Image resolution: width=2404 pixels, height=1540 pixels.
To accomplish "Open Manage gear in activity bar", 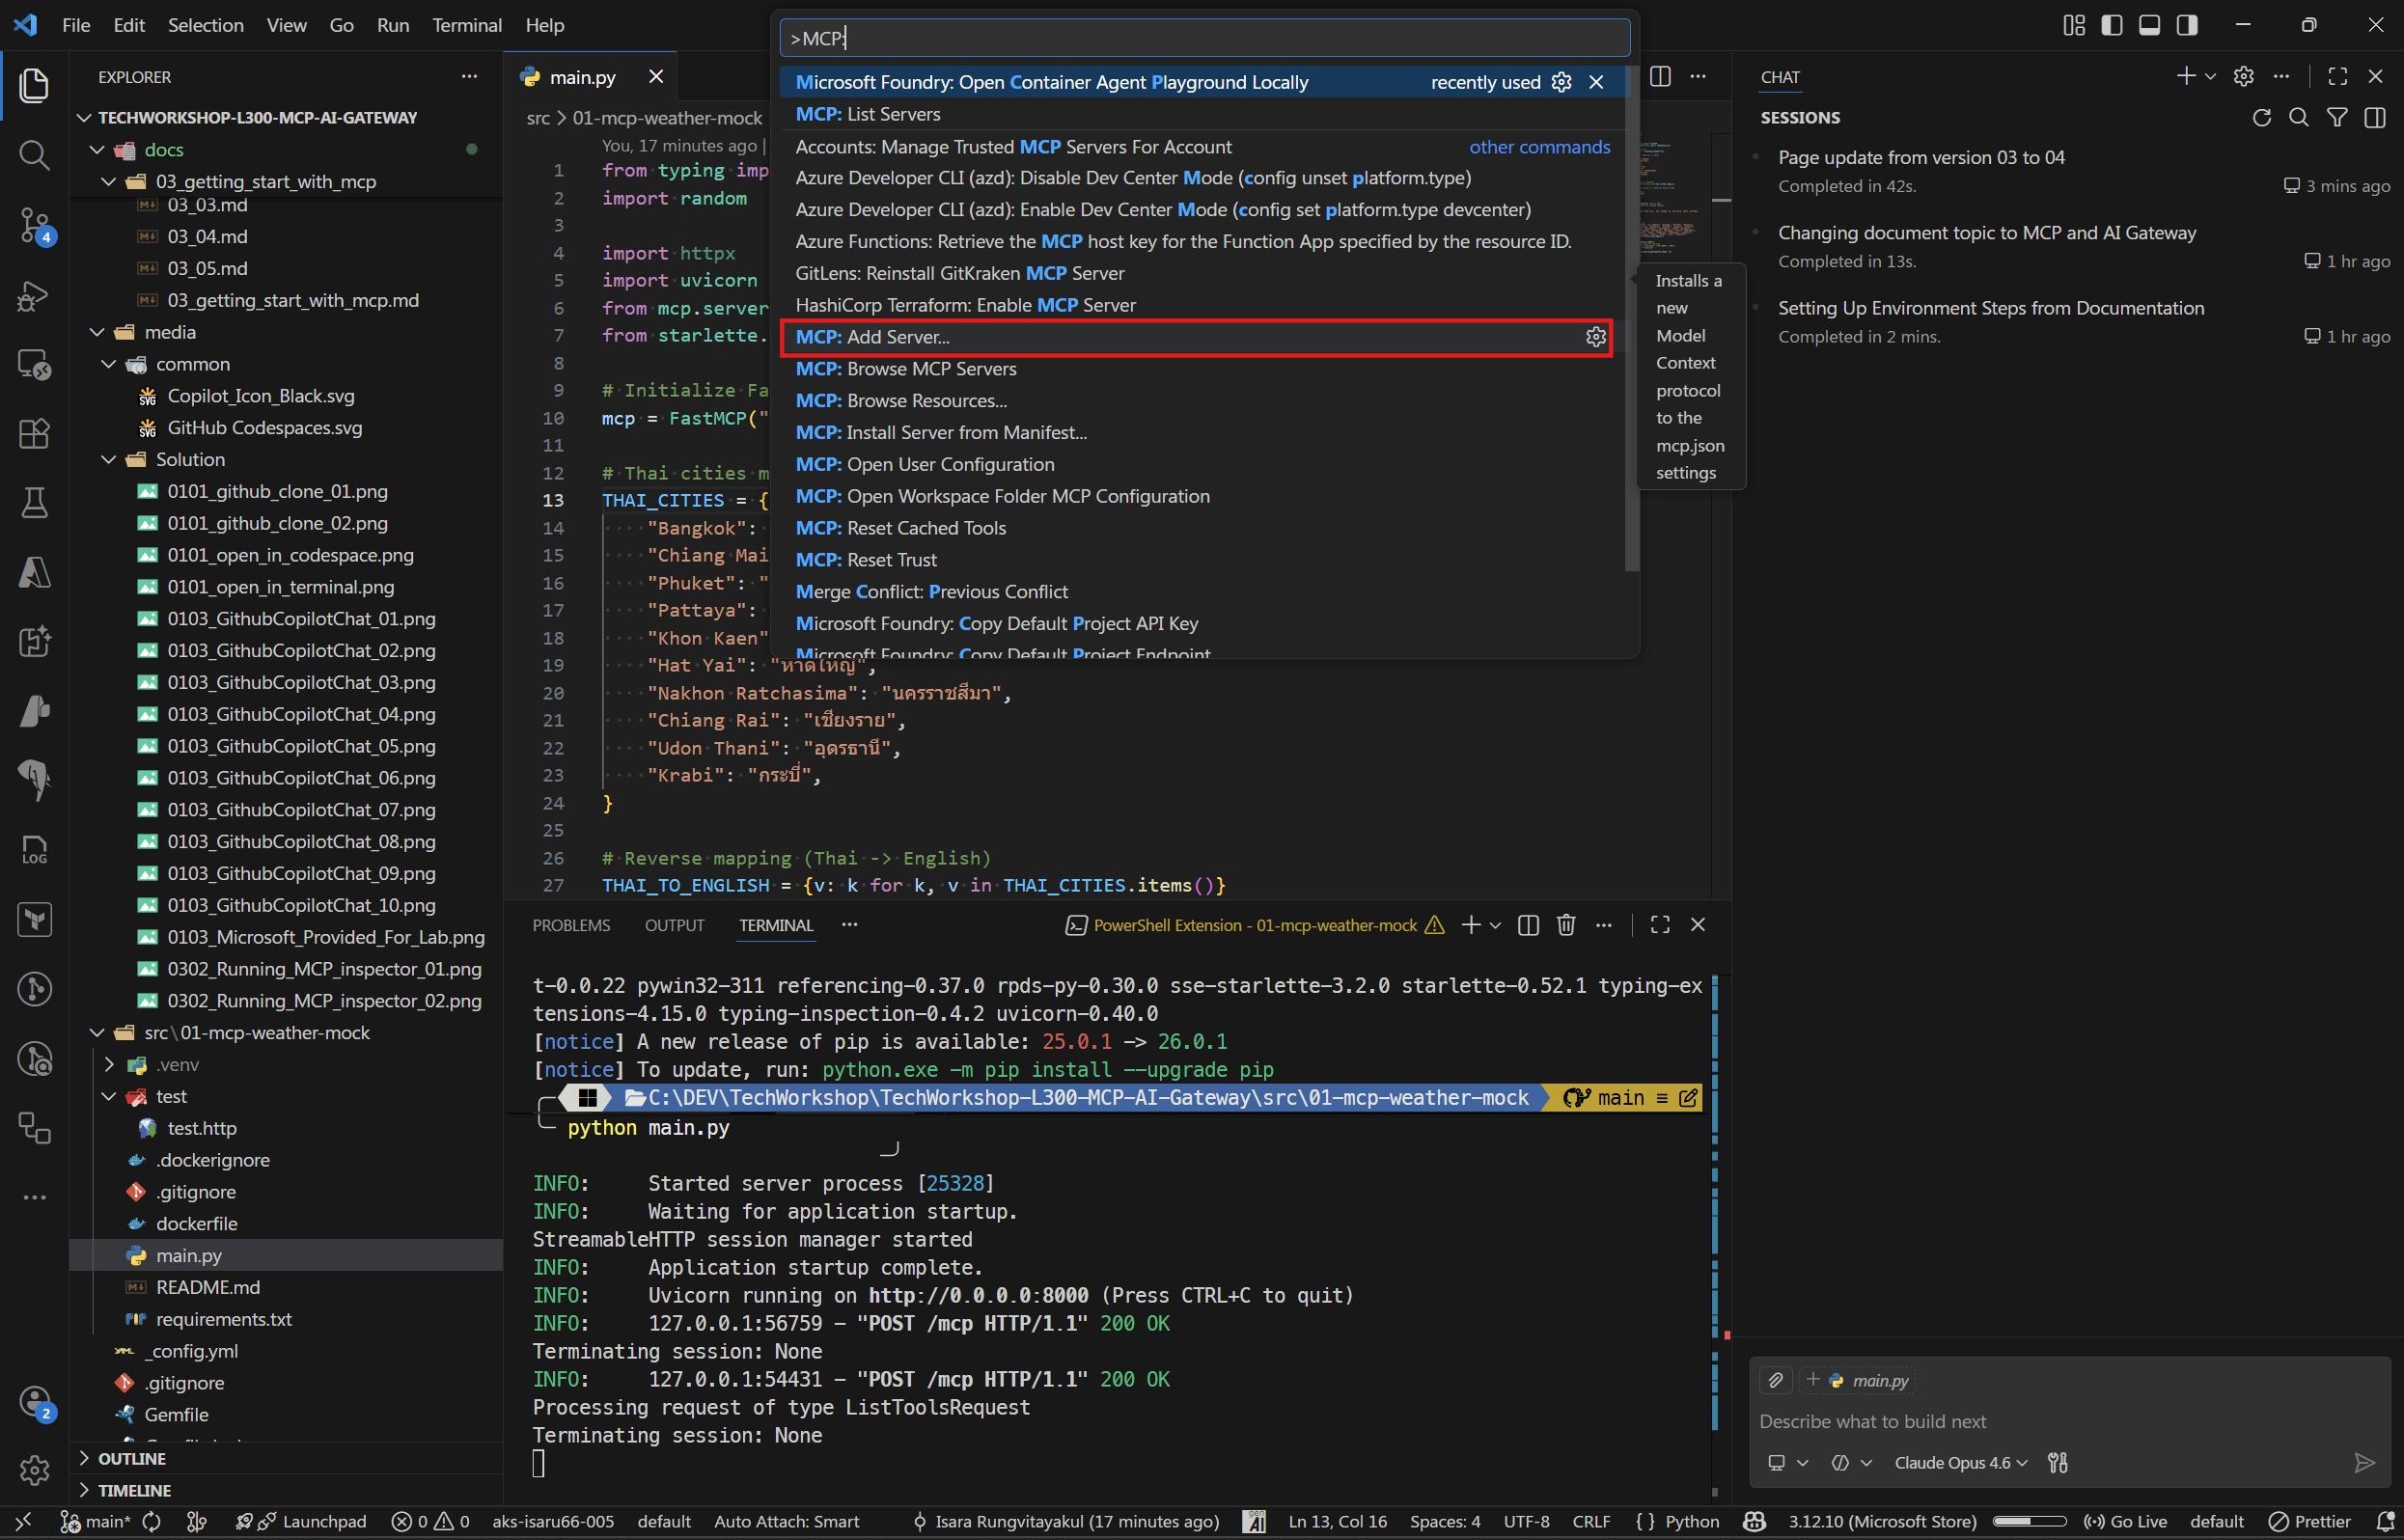I will pyautogui.click(x=34, y=1470).
